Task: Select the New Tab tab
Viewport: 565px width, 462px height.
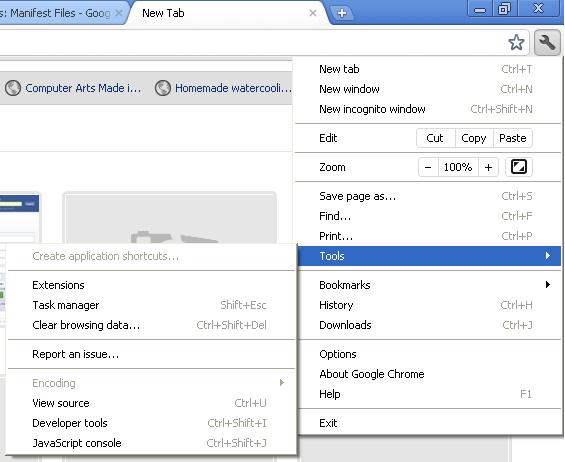Action: [x=227, y=13]
